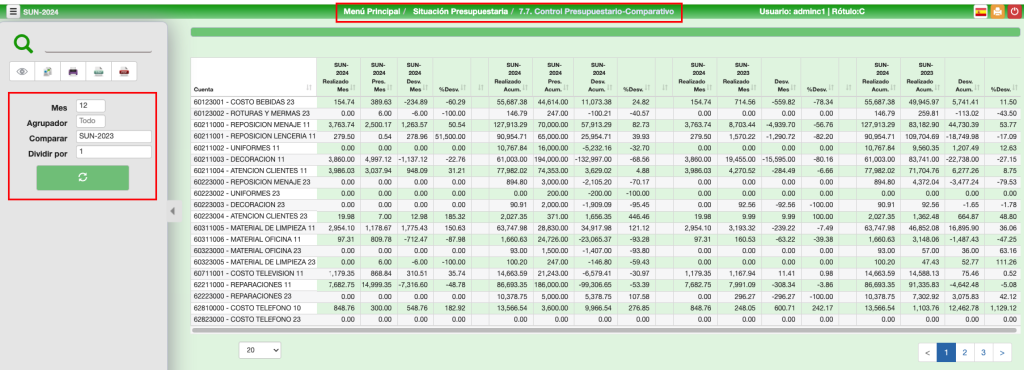The image size is (1024, 370).
Task: Click the Comparar field showing SUN-2023
Action: pos(114,136)
